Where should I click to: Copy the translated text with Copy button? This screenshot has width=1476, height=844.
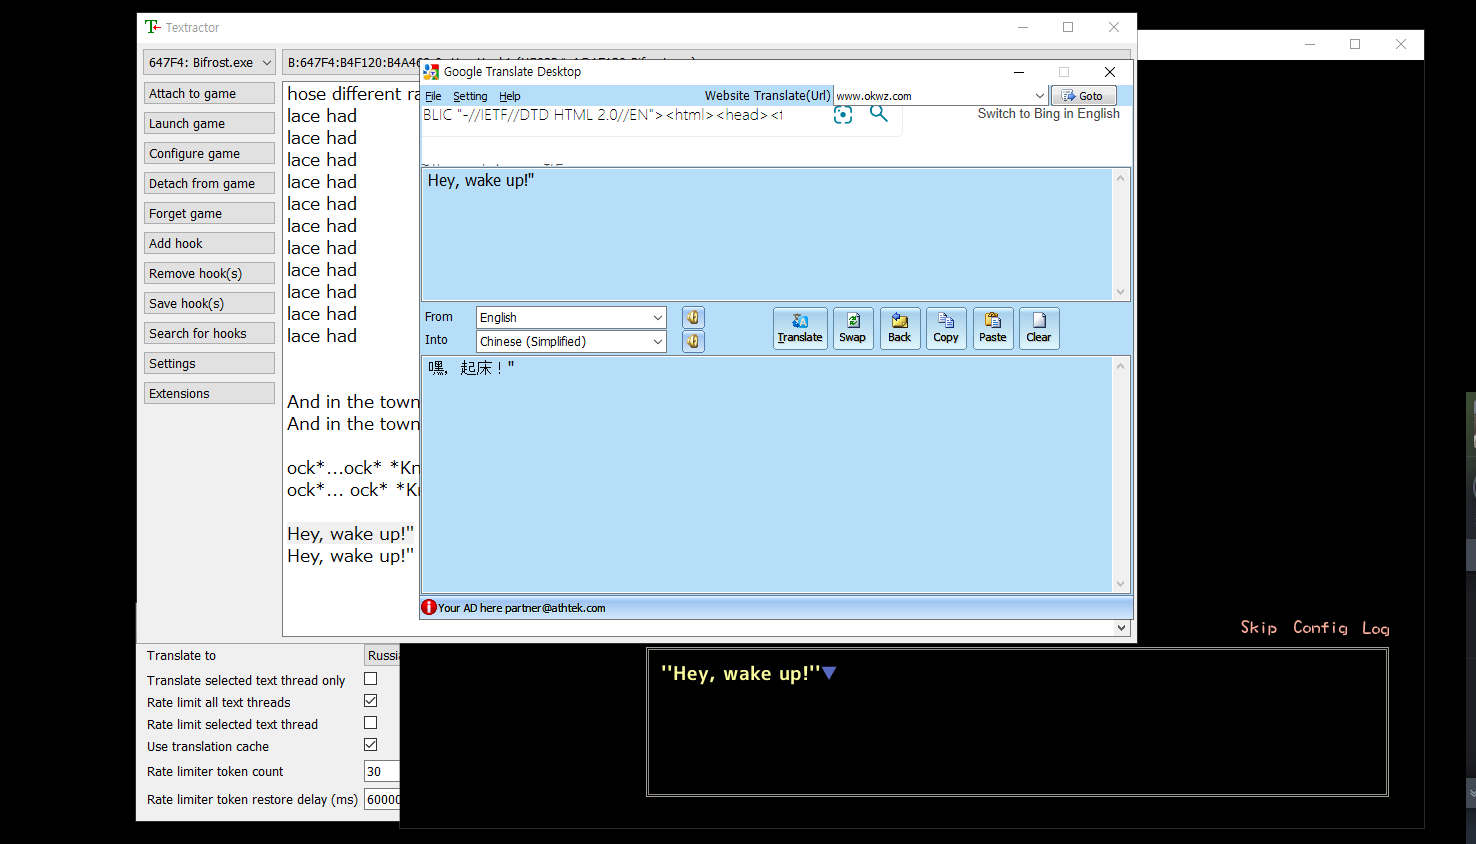[946, 328]
